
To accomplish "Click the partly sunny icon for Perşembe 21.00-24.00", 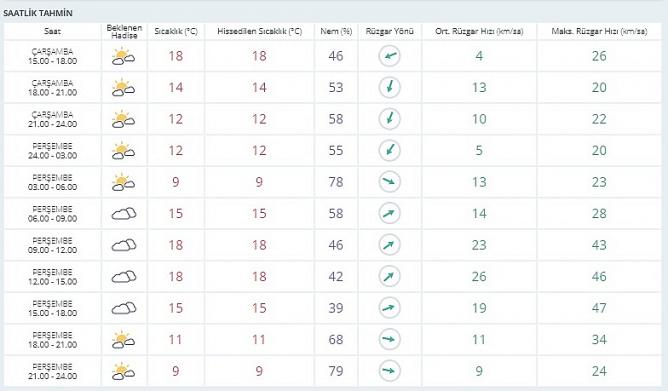I will 124,371.
